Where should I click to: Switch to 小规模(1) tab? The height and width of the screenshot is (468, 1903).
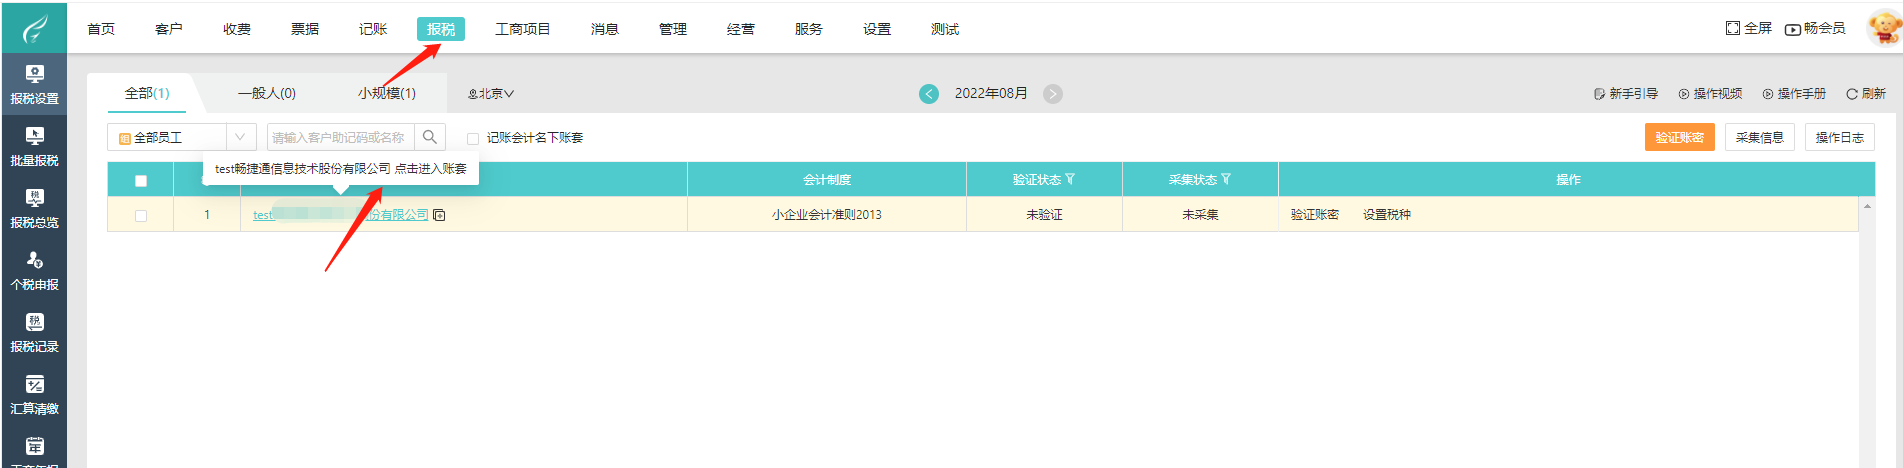[x=387, y=93]
